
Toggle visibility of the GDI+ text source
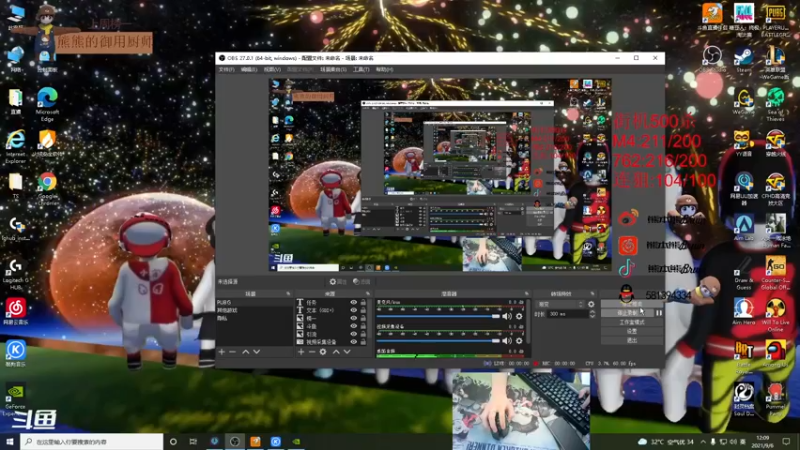coord(354,310)
